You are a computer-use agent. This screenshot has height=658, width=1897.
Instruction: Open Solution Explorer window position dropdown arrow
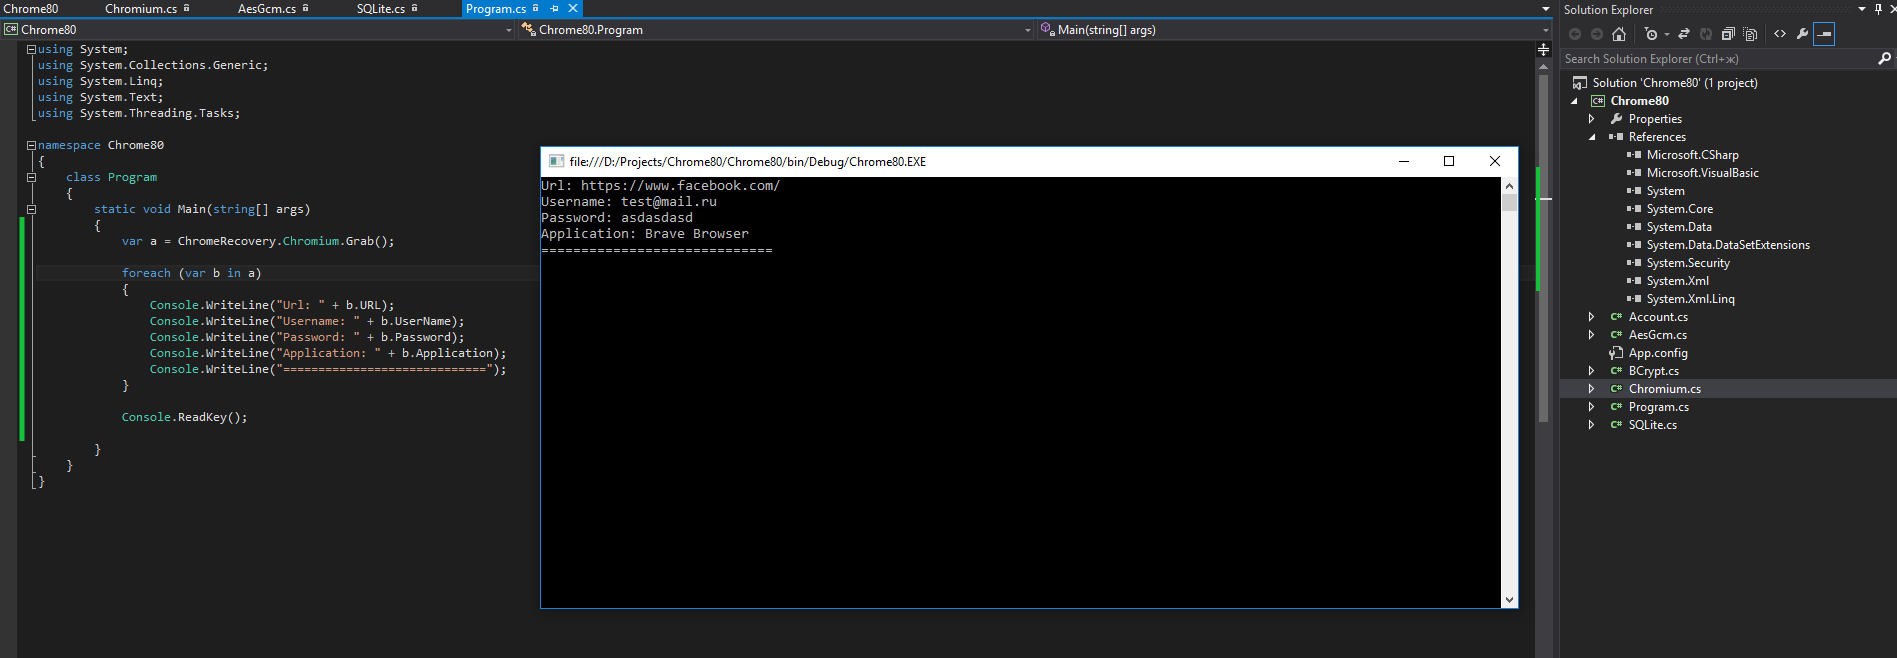click(x=1862, y=9)
